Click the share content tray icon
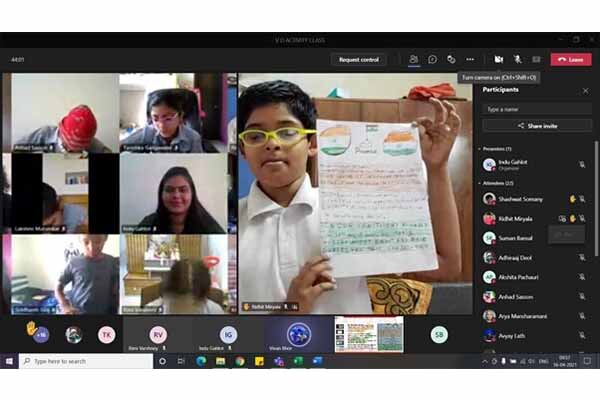The width and height of the screenshot is (600, 400). [x=536, y=59]
